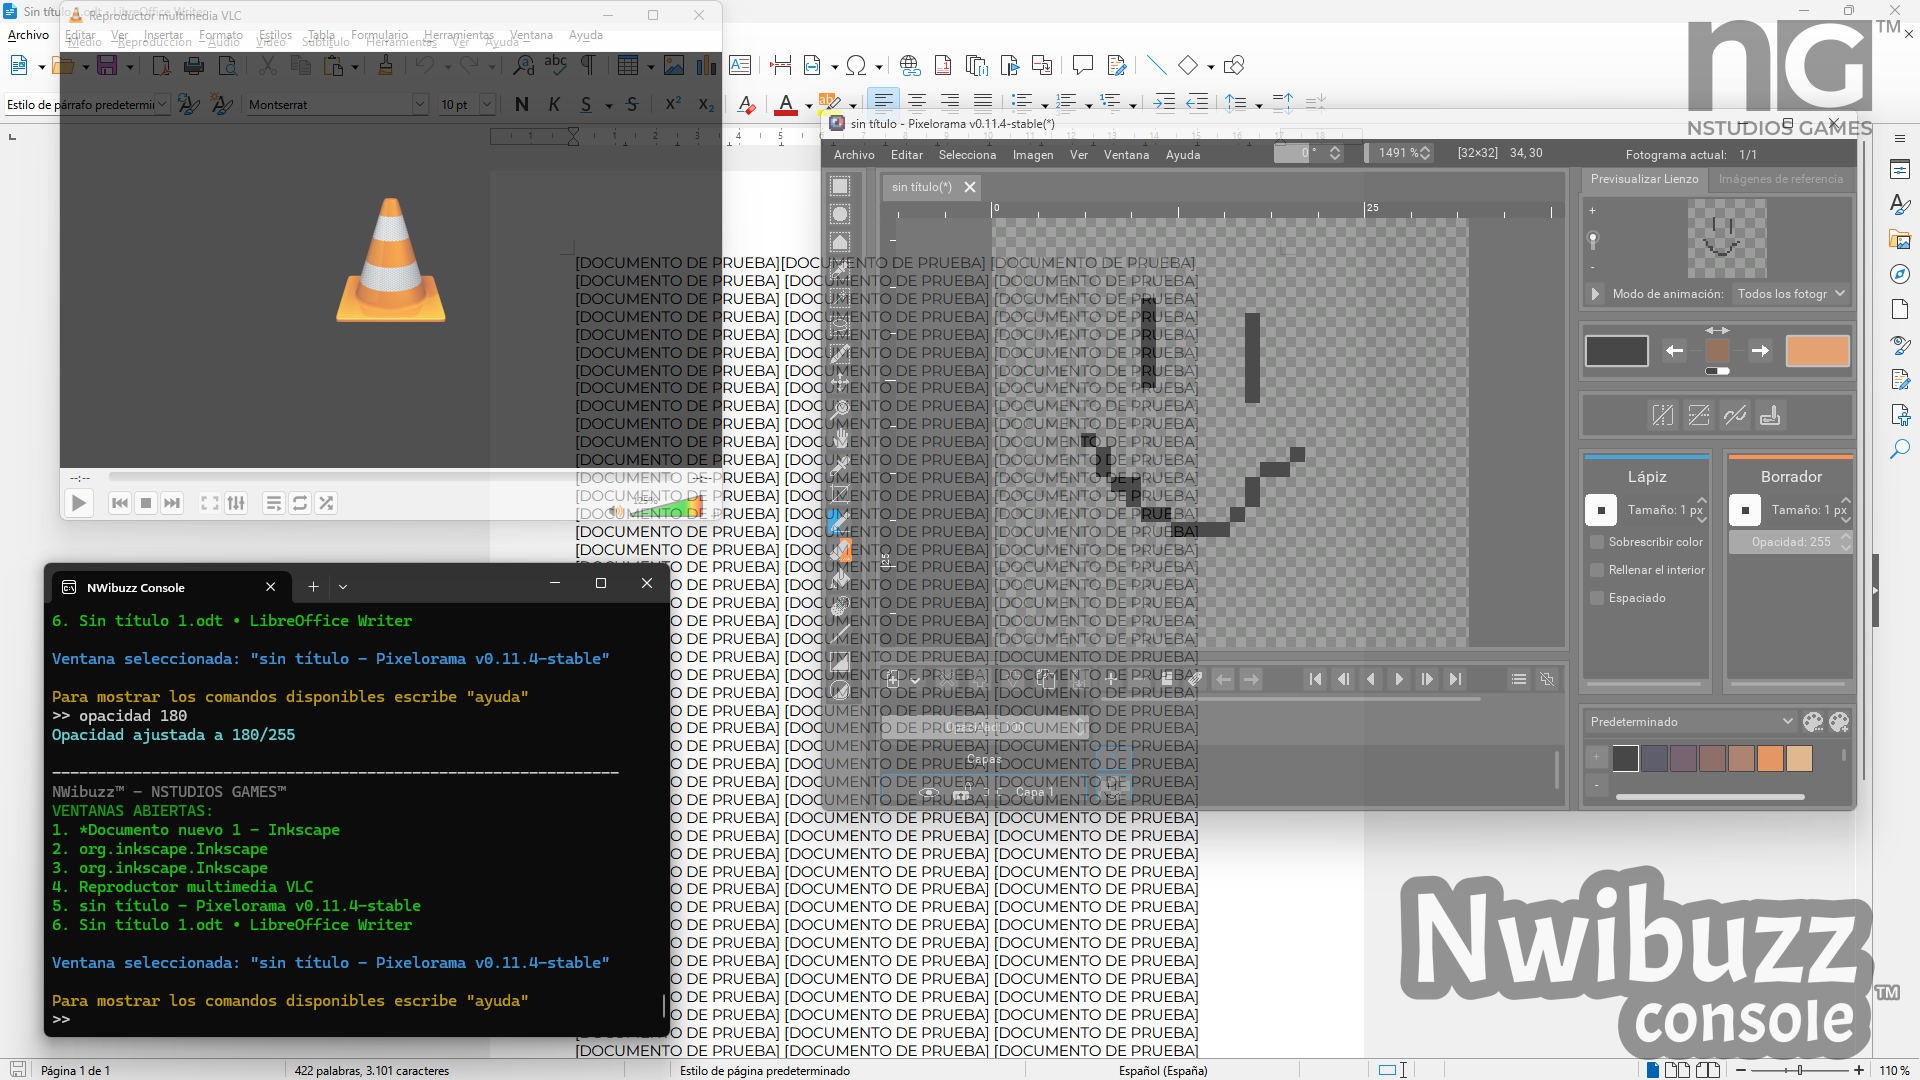Screen dimensions: 1920x1080
Task: Insert a footnote in Writer
Action: 943,66
